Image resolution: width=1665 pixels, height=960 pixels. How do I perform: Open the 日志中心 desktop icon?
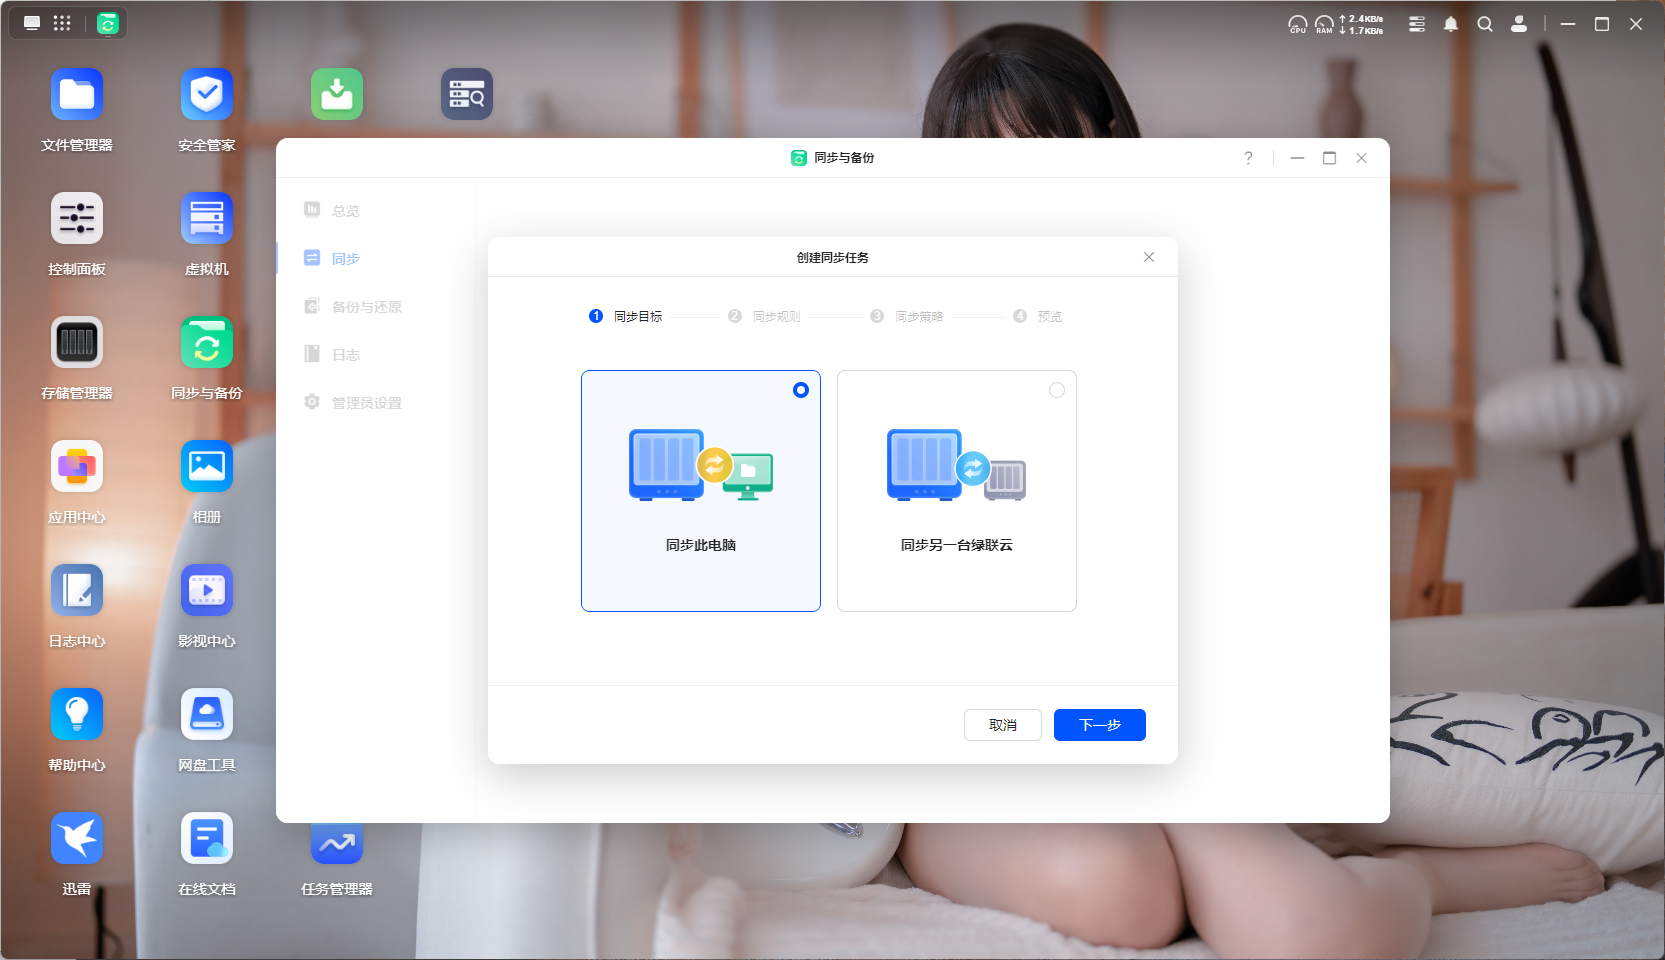point(77,591)
